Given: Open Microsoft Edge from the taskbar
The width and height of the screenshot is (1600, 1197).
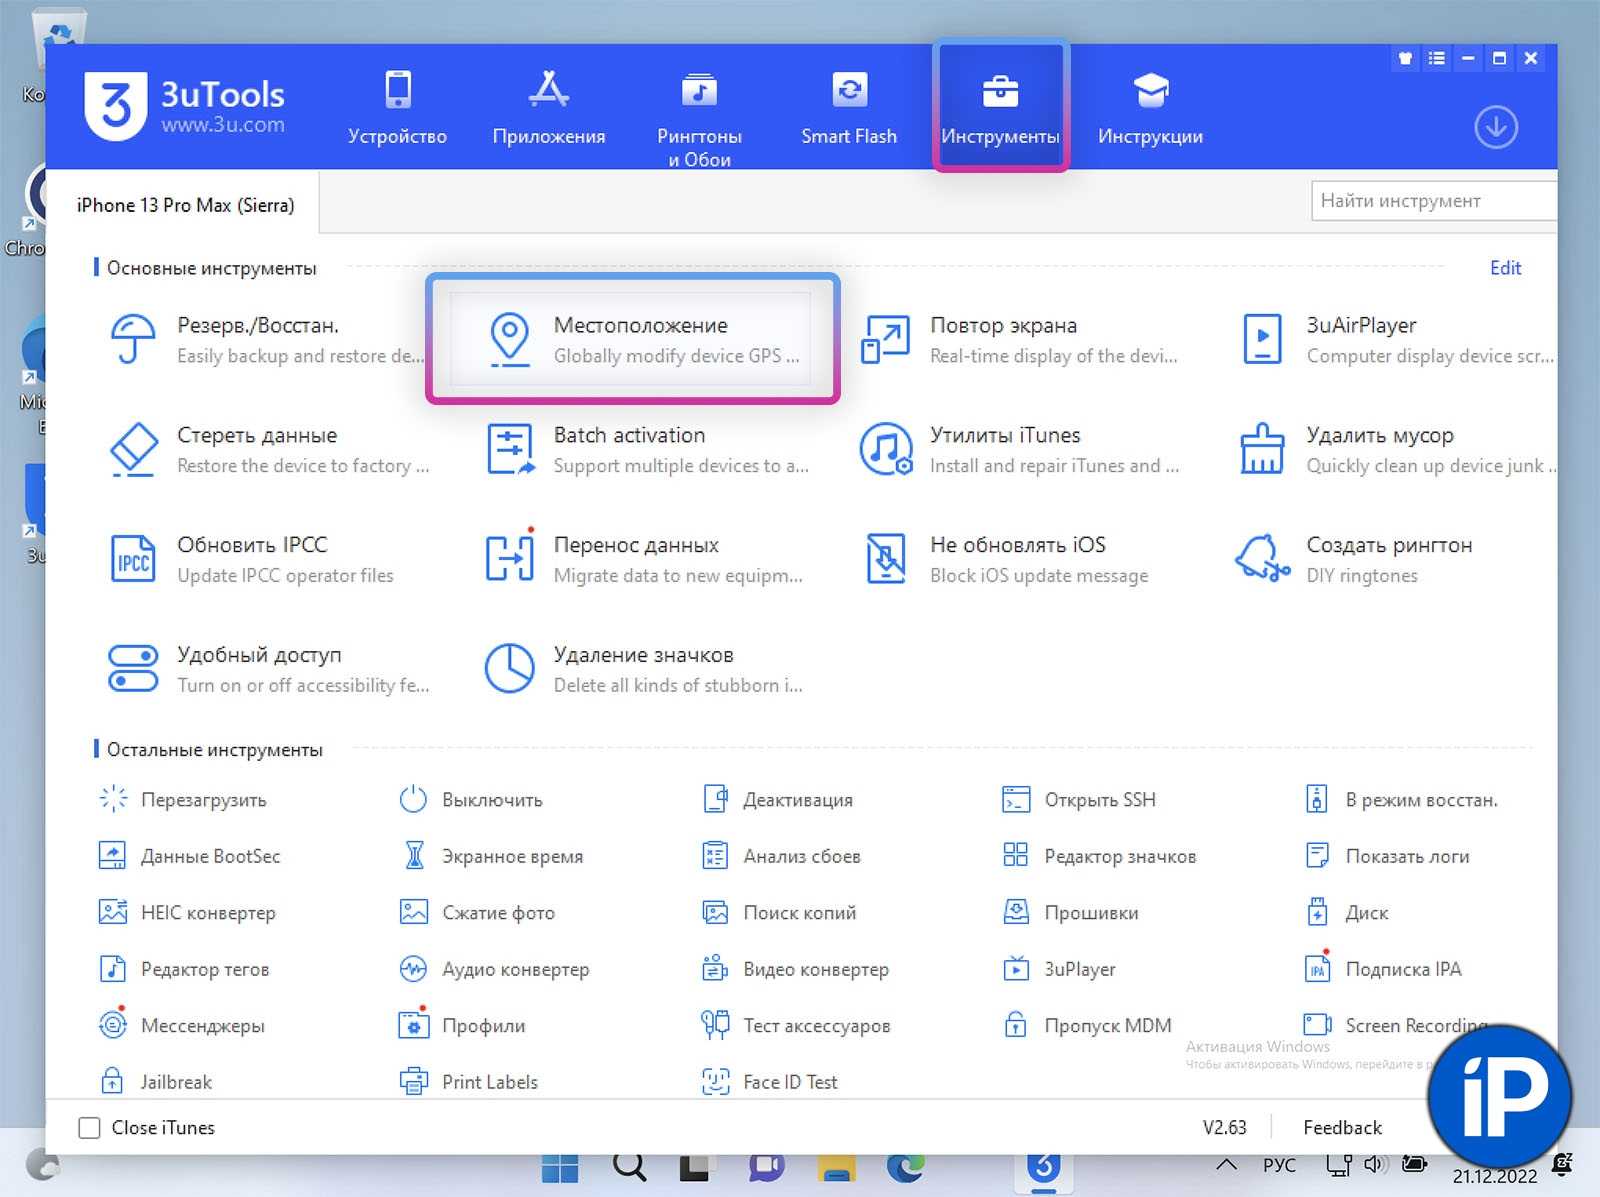Looking at the screenshot, I should pyautogui.click(x=905, y=1166).
